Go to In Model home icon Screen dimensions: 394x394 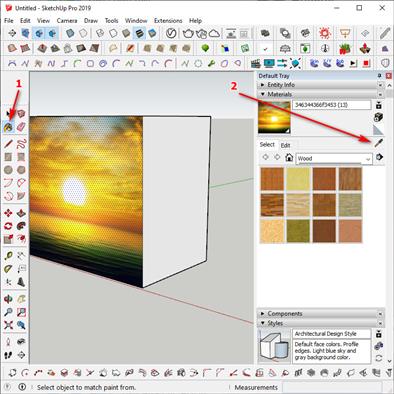289,157
